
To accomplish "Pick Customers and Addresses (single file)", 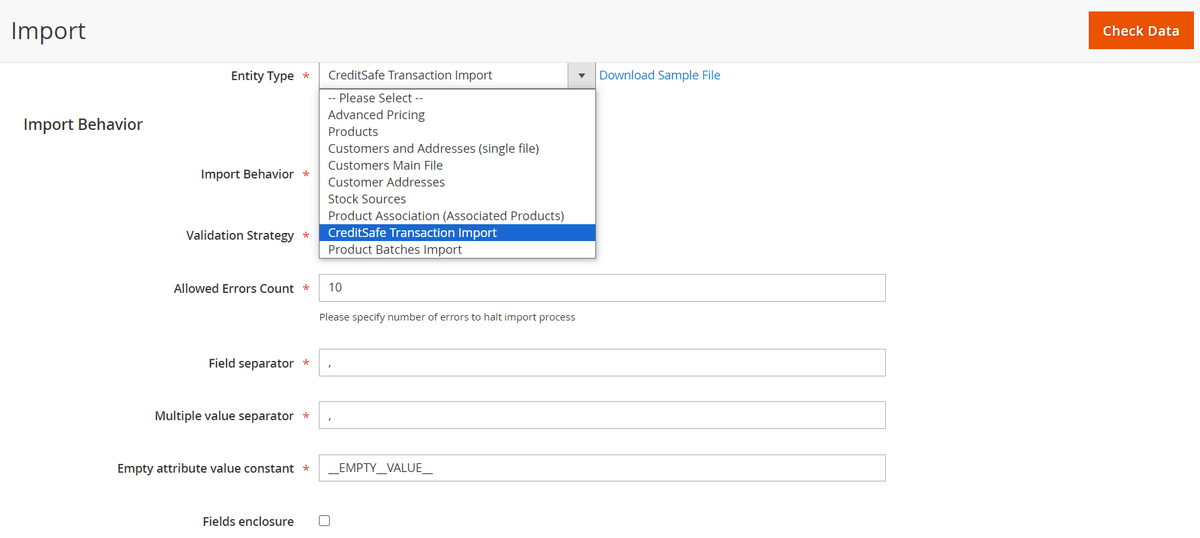I will pyautogui.click(x=433, y=149).
